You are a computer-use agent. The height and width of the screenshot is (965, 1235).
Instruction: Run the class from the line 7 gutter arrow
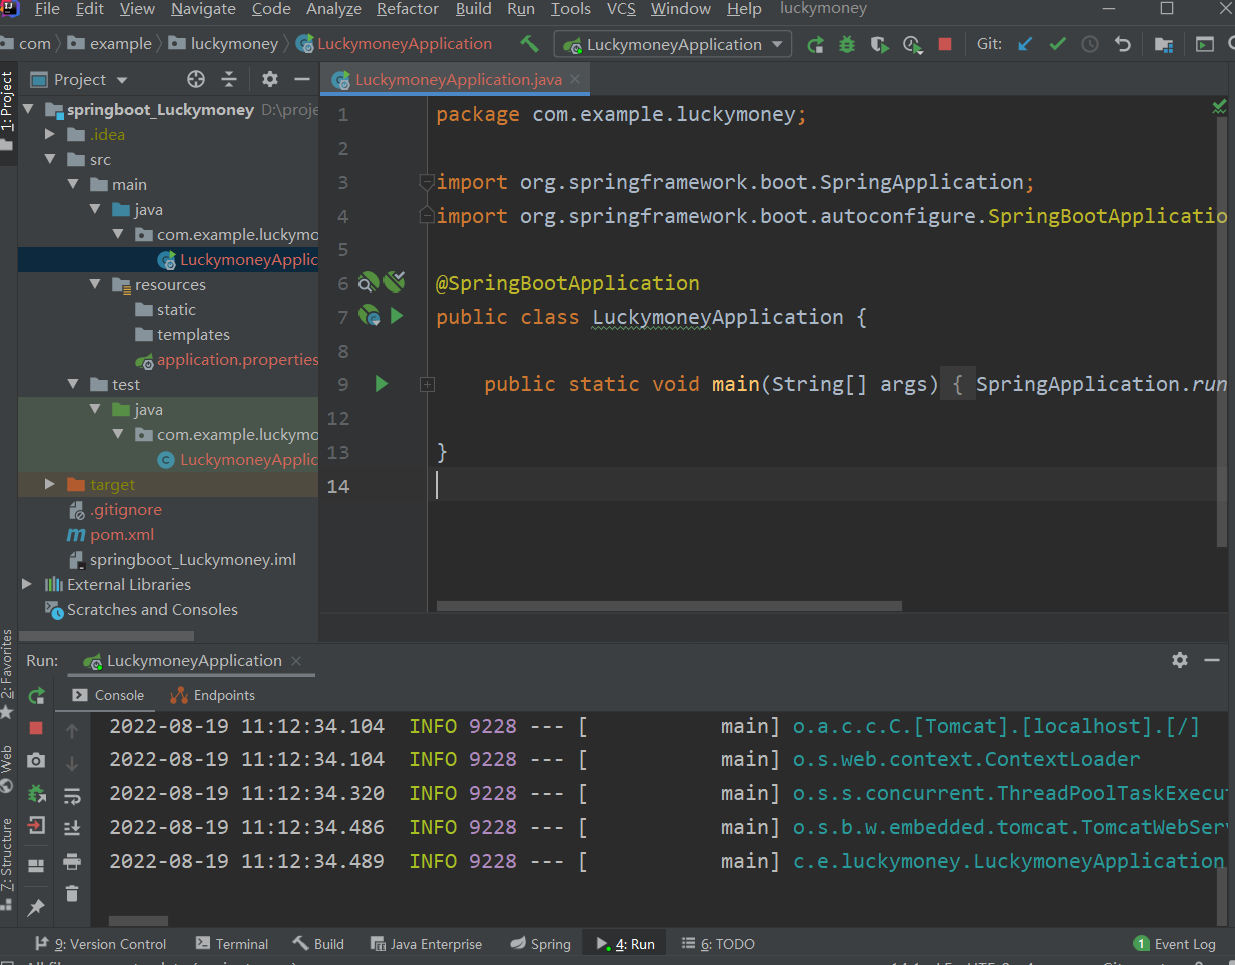point(397,316)
